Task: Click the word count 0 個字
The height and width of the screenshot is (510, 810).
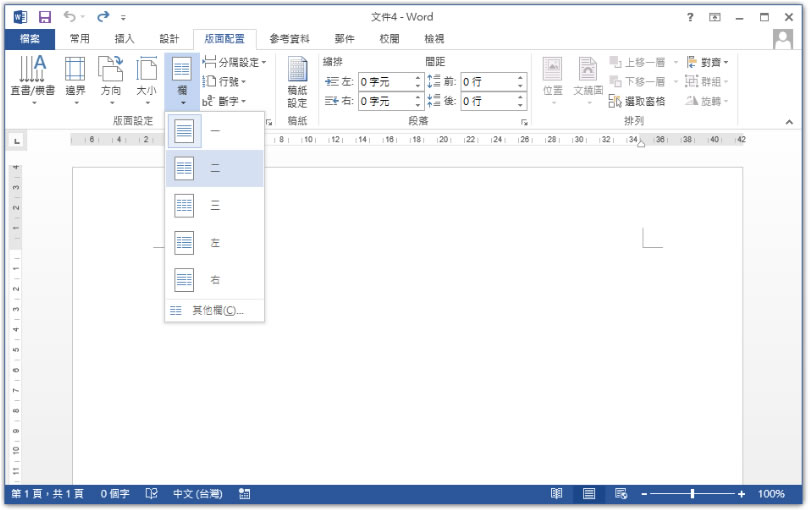Action: (x=115, y=494)
